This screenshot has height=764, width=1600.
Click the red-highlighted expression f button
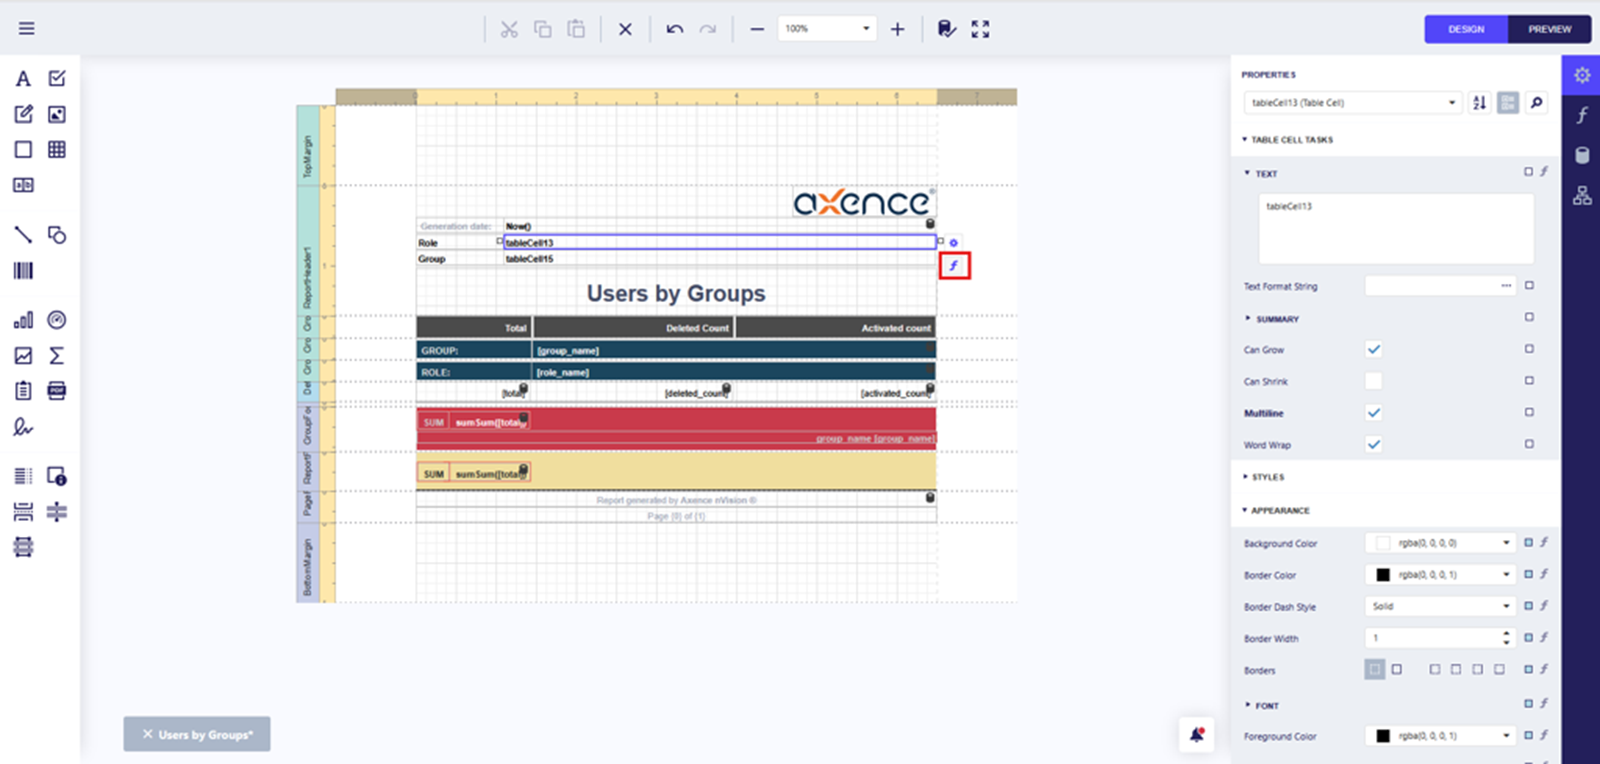[x=954, y=266]
